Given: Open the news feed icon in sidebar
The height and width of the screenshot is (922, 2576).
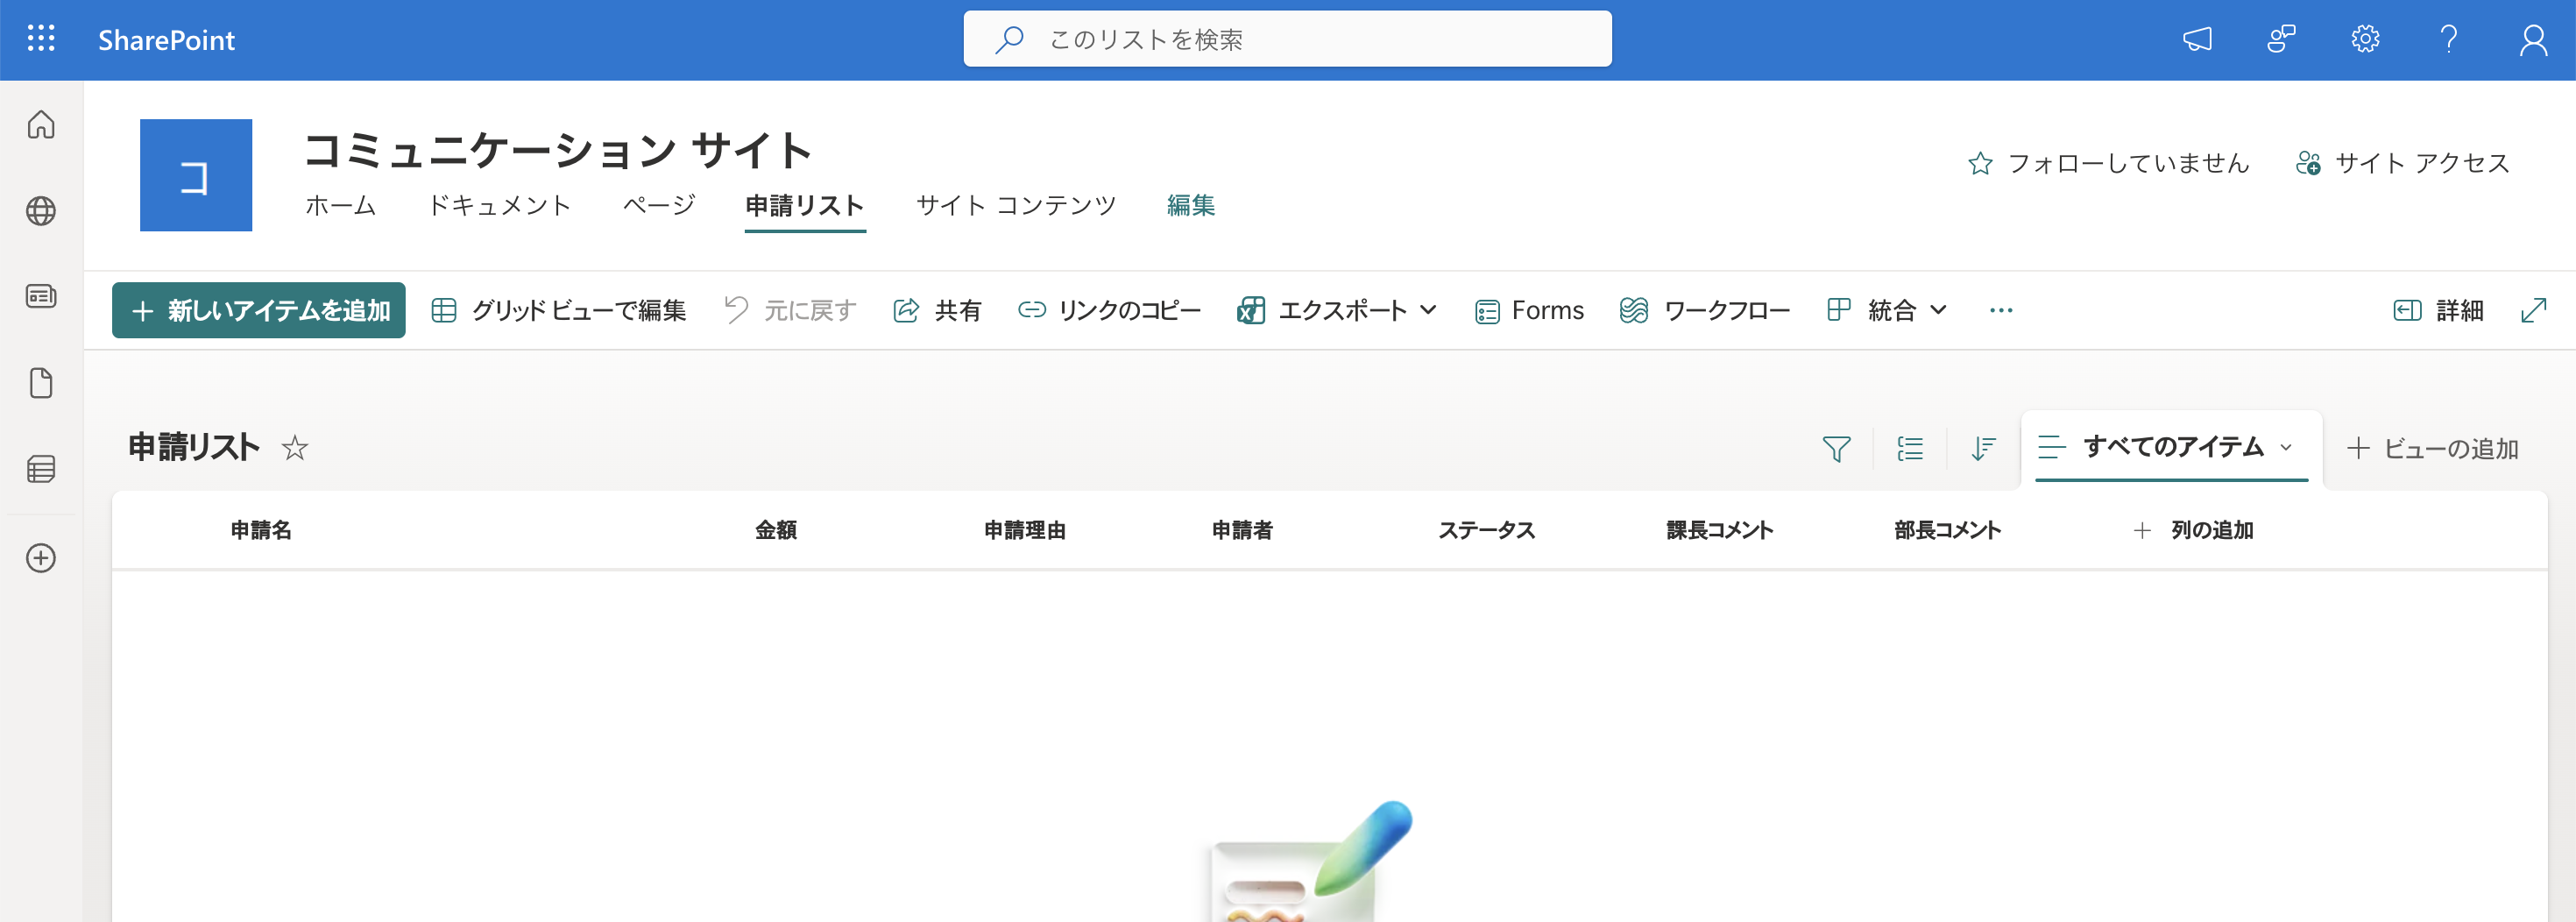Looking at the screenshot, I should (41, 296).
